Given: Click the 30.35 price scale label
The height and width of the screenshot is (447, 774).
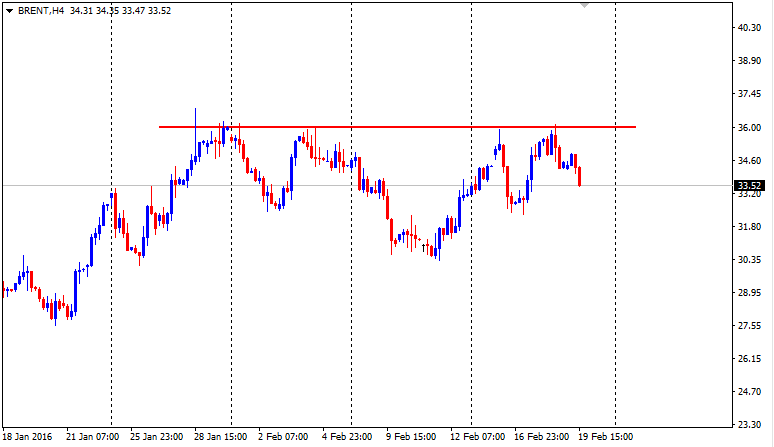Looking at the screenshot, I should point(749,260).
